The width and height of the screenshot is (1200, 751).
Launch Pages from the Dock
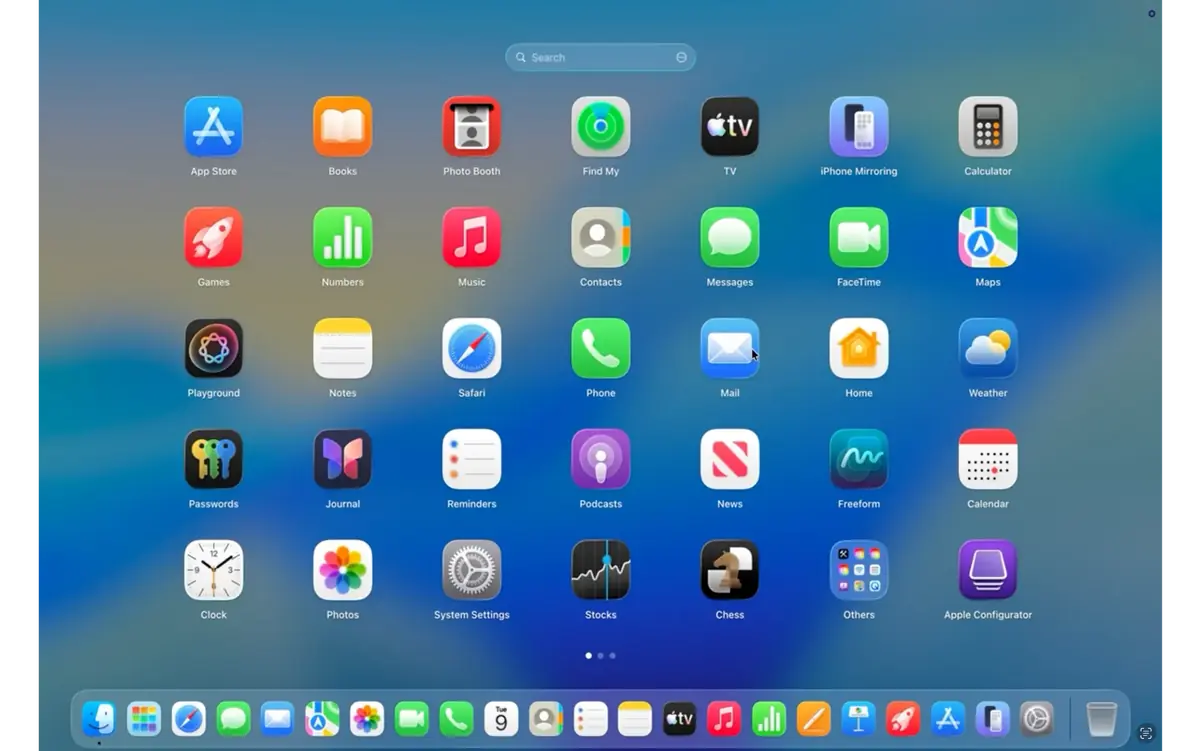coord(813,719)
